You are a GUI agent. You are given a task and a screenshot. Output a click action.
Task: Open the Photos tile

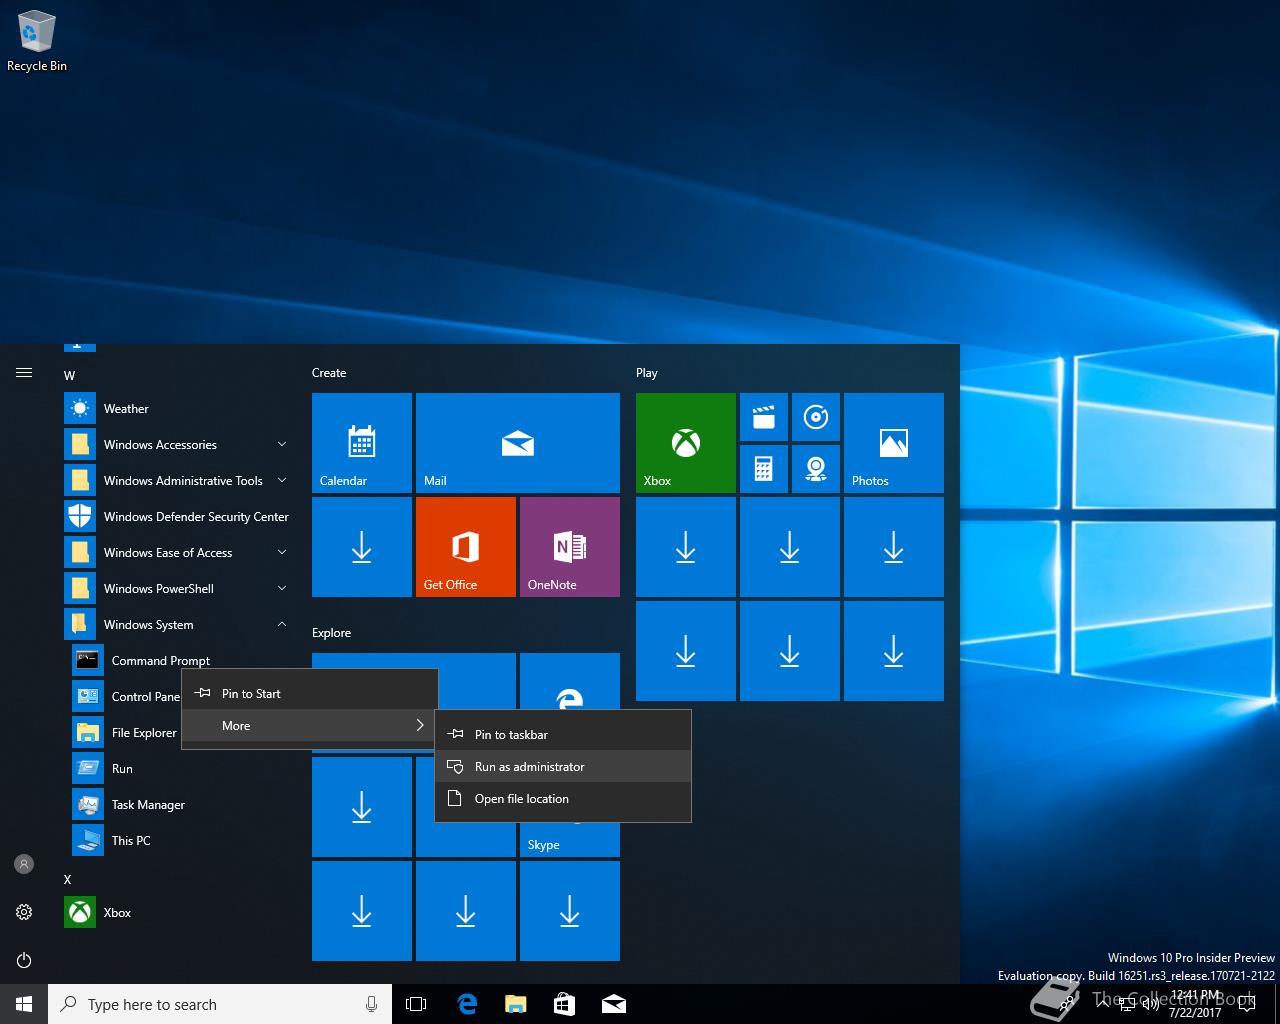(x=894, y=443)
